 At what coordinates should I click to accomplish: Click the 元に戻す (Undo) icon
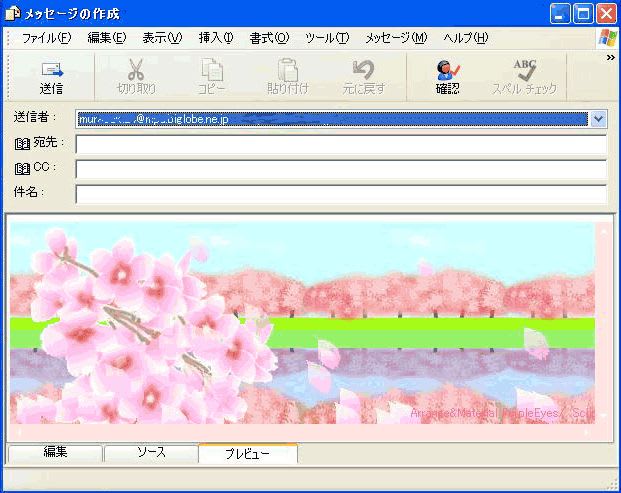[363, 70]
